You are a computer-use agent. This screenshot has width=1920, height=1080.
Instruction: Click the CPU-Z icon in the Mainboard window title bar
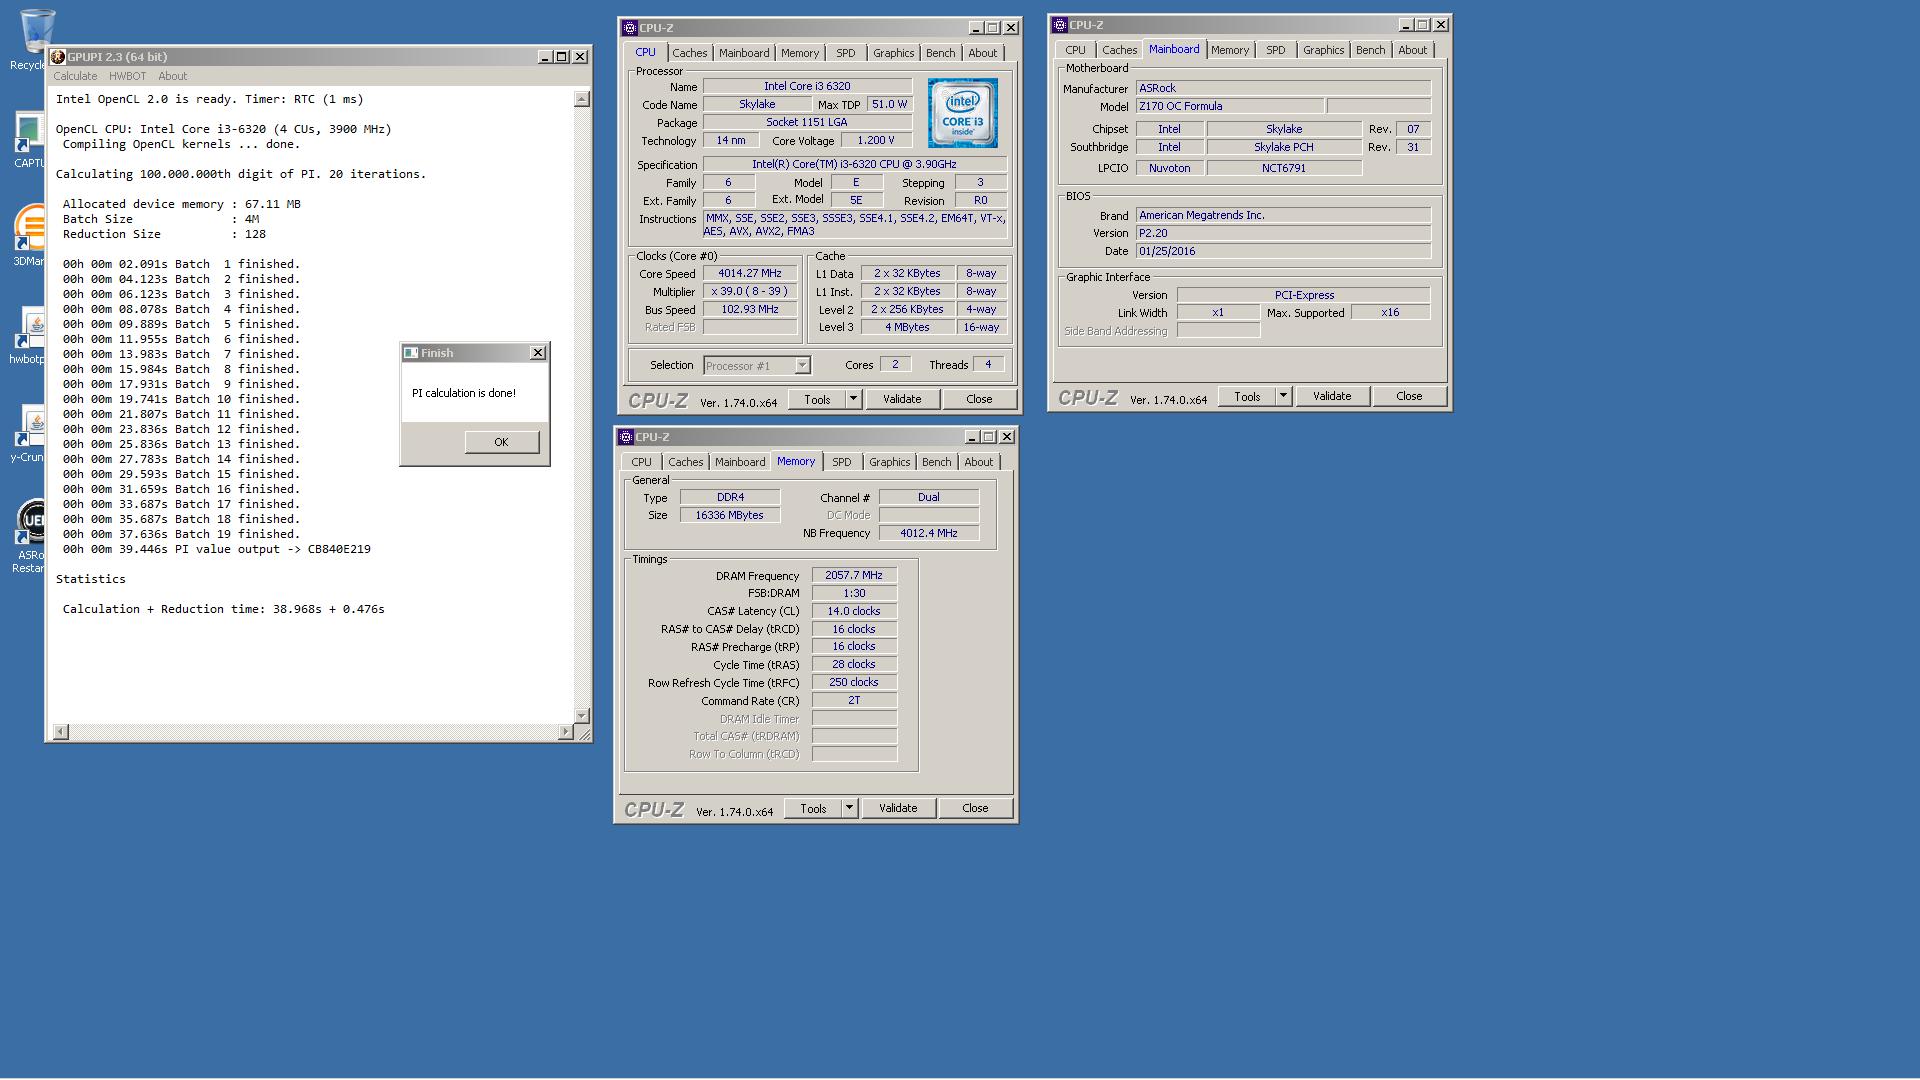pyautogui.click(x=1059, y=25)
